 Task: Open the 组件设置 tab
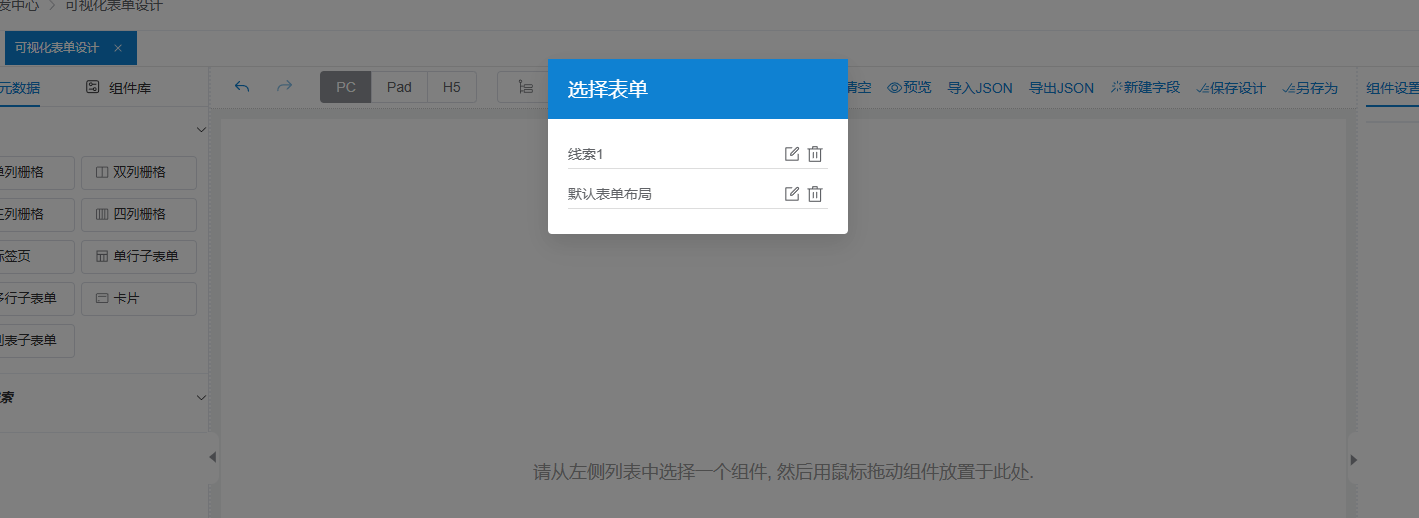pyautogui.click(x=1392, y=88)
